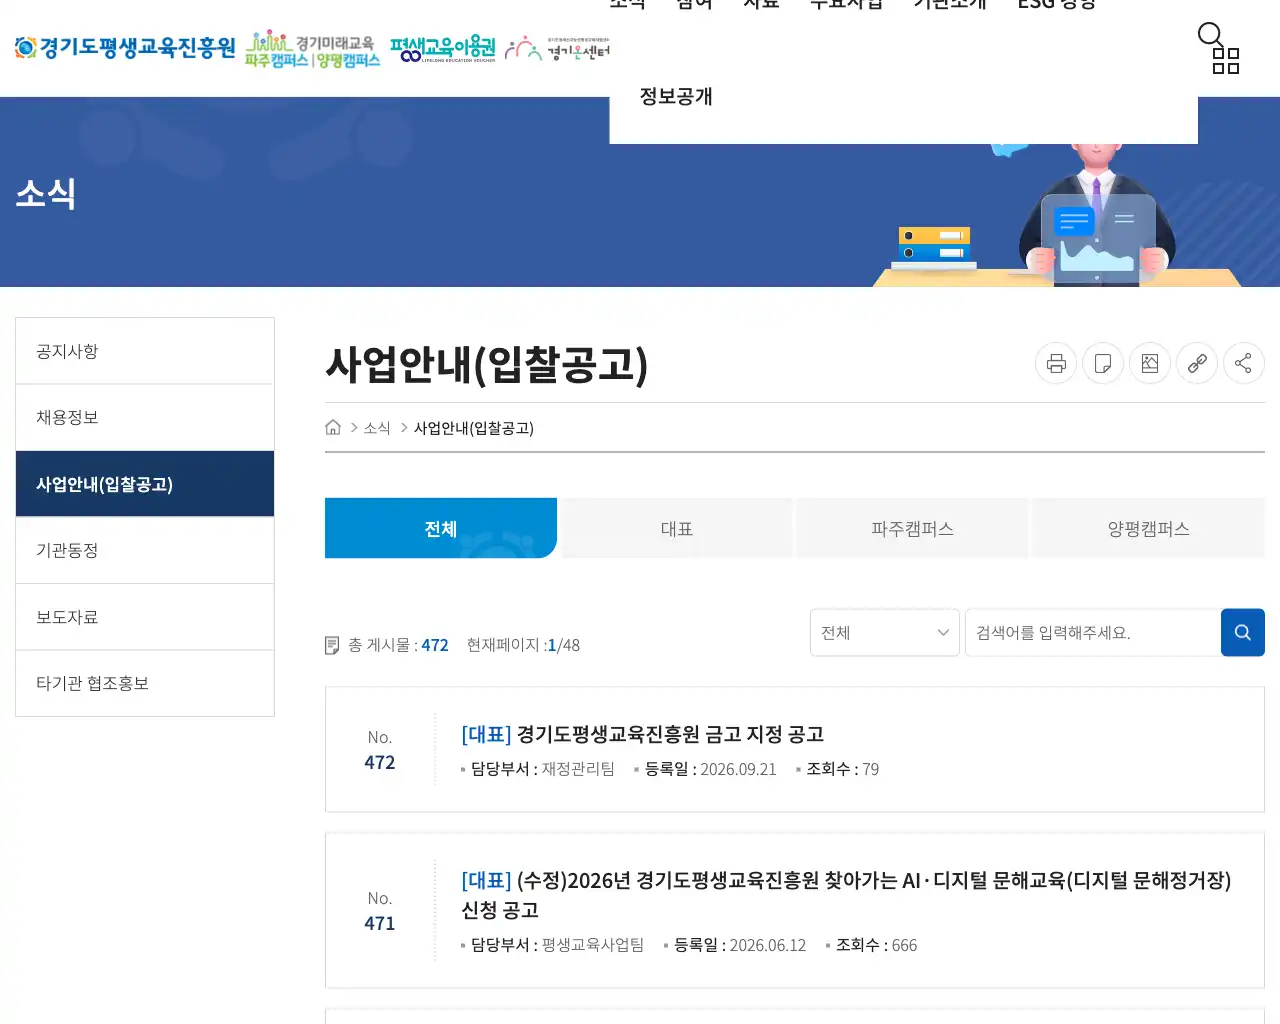Image resolution: width=1280 pixels, height=1024 pixels.
Task: Print the page with the printer icon
Action: point(1056,363)
